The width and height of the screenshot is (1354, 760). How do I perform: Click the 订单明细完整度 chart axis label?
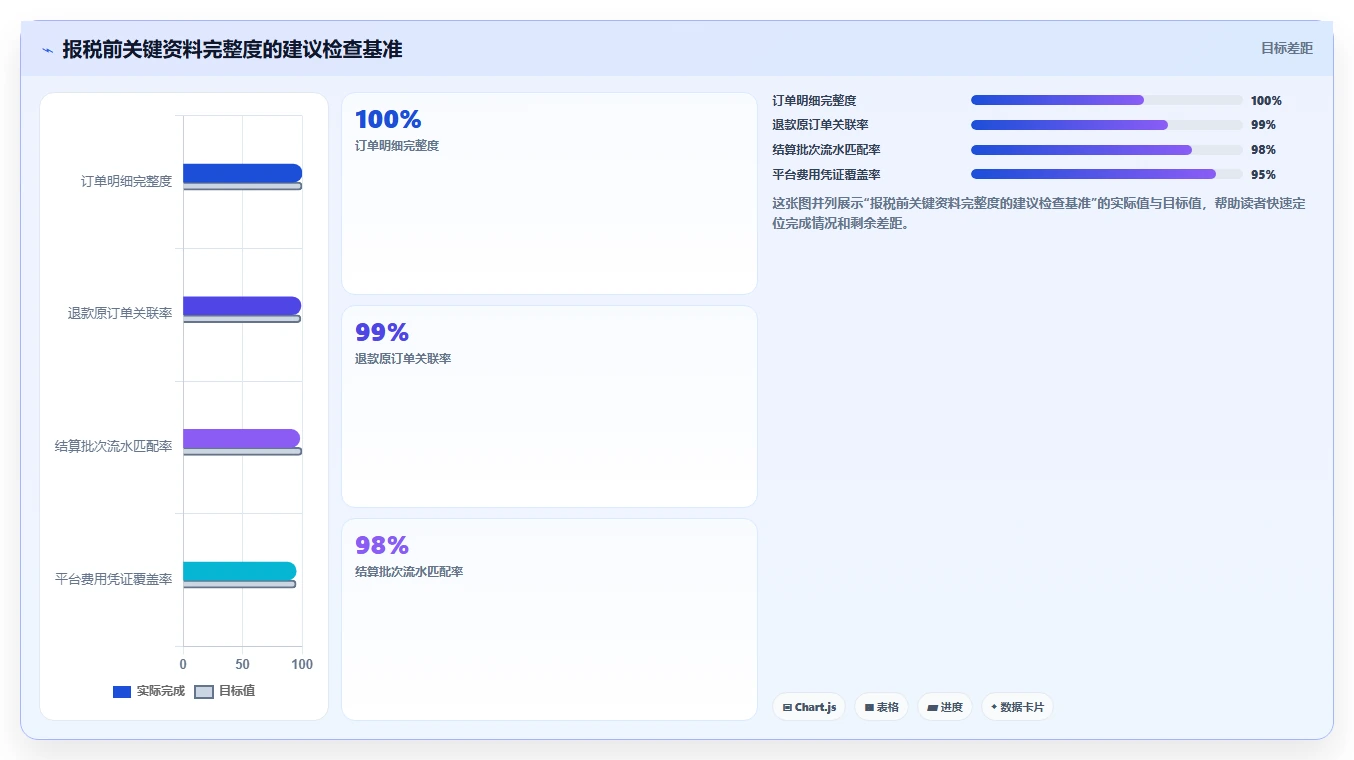coord(126,181)
